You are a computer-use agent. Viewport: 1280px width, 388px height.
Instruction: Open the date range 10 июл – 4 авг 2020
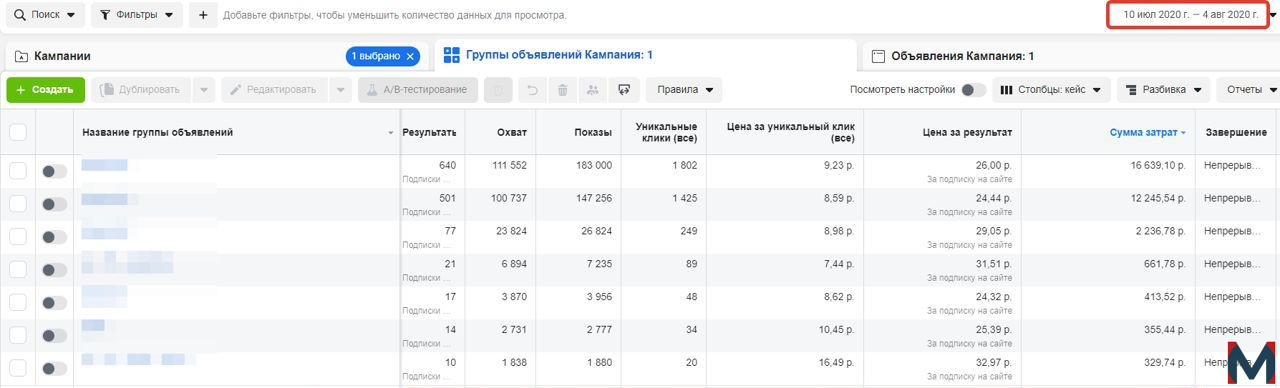click(x=1189, y=15)
